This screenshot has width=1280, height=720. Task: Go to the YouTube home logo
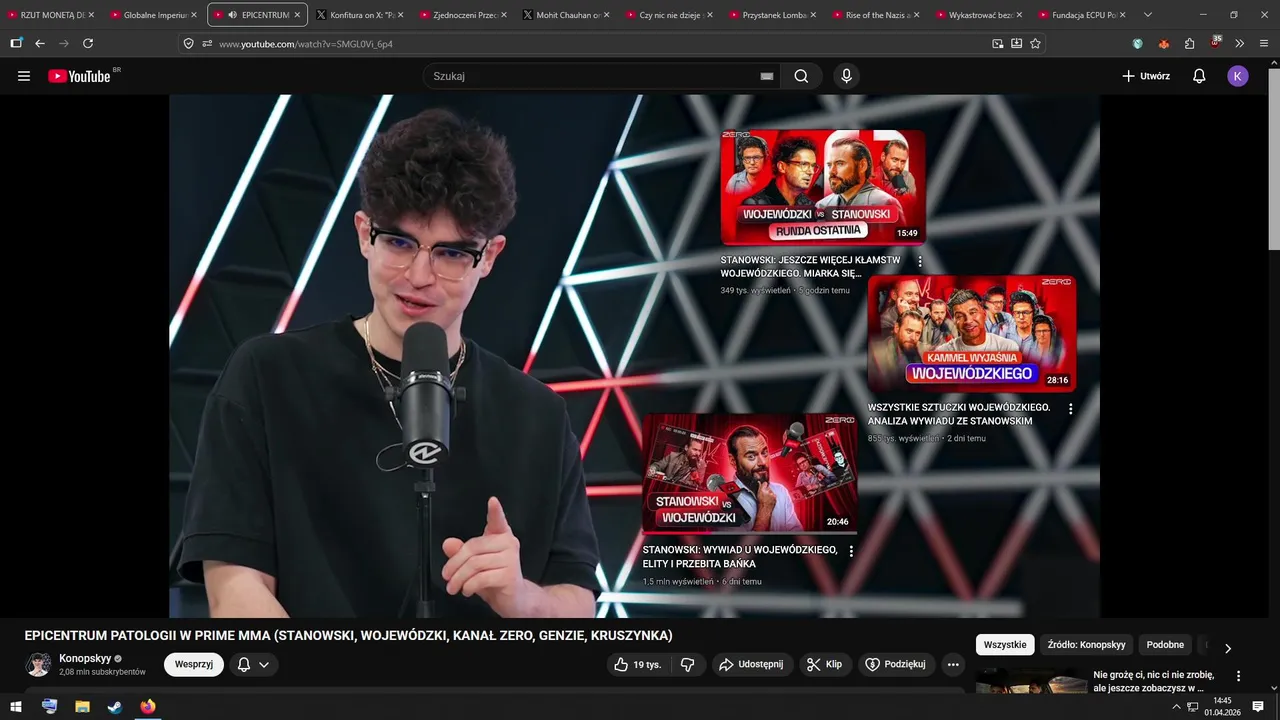pos(79,76)
